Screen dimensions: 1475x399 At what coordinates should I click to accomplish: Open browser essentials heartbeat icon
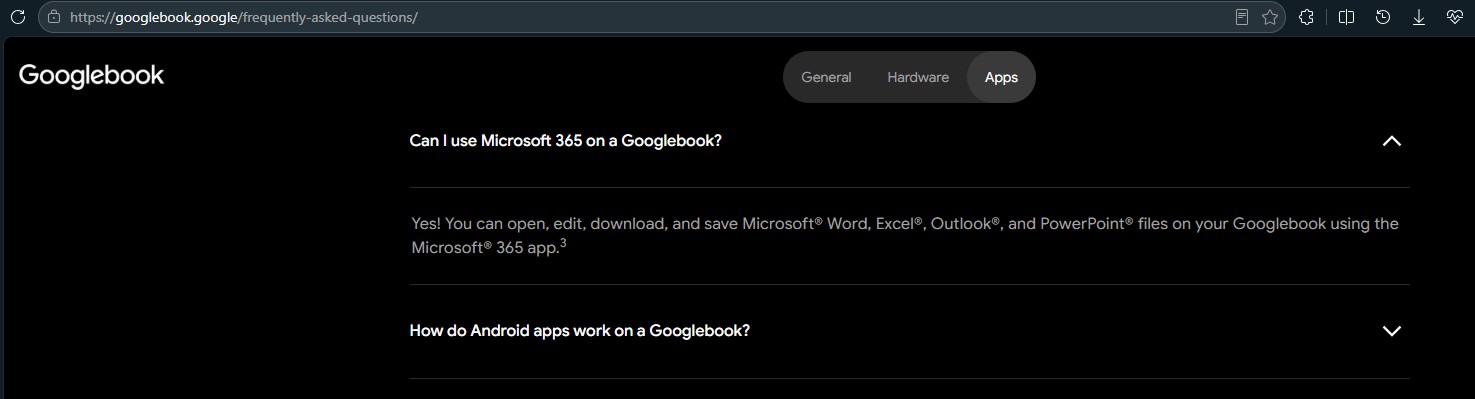[1455, 17]
